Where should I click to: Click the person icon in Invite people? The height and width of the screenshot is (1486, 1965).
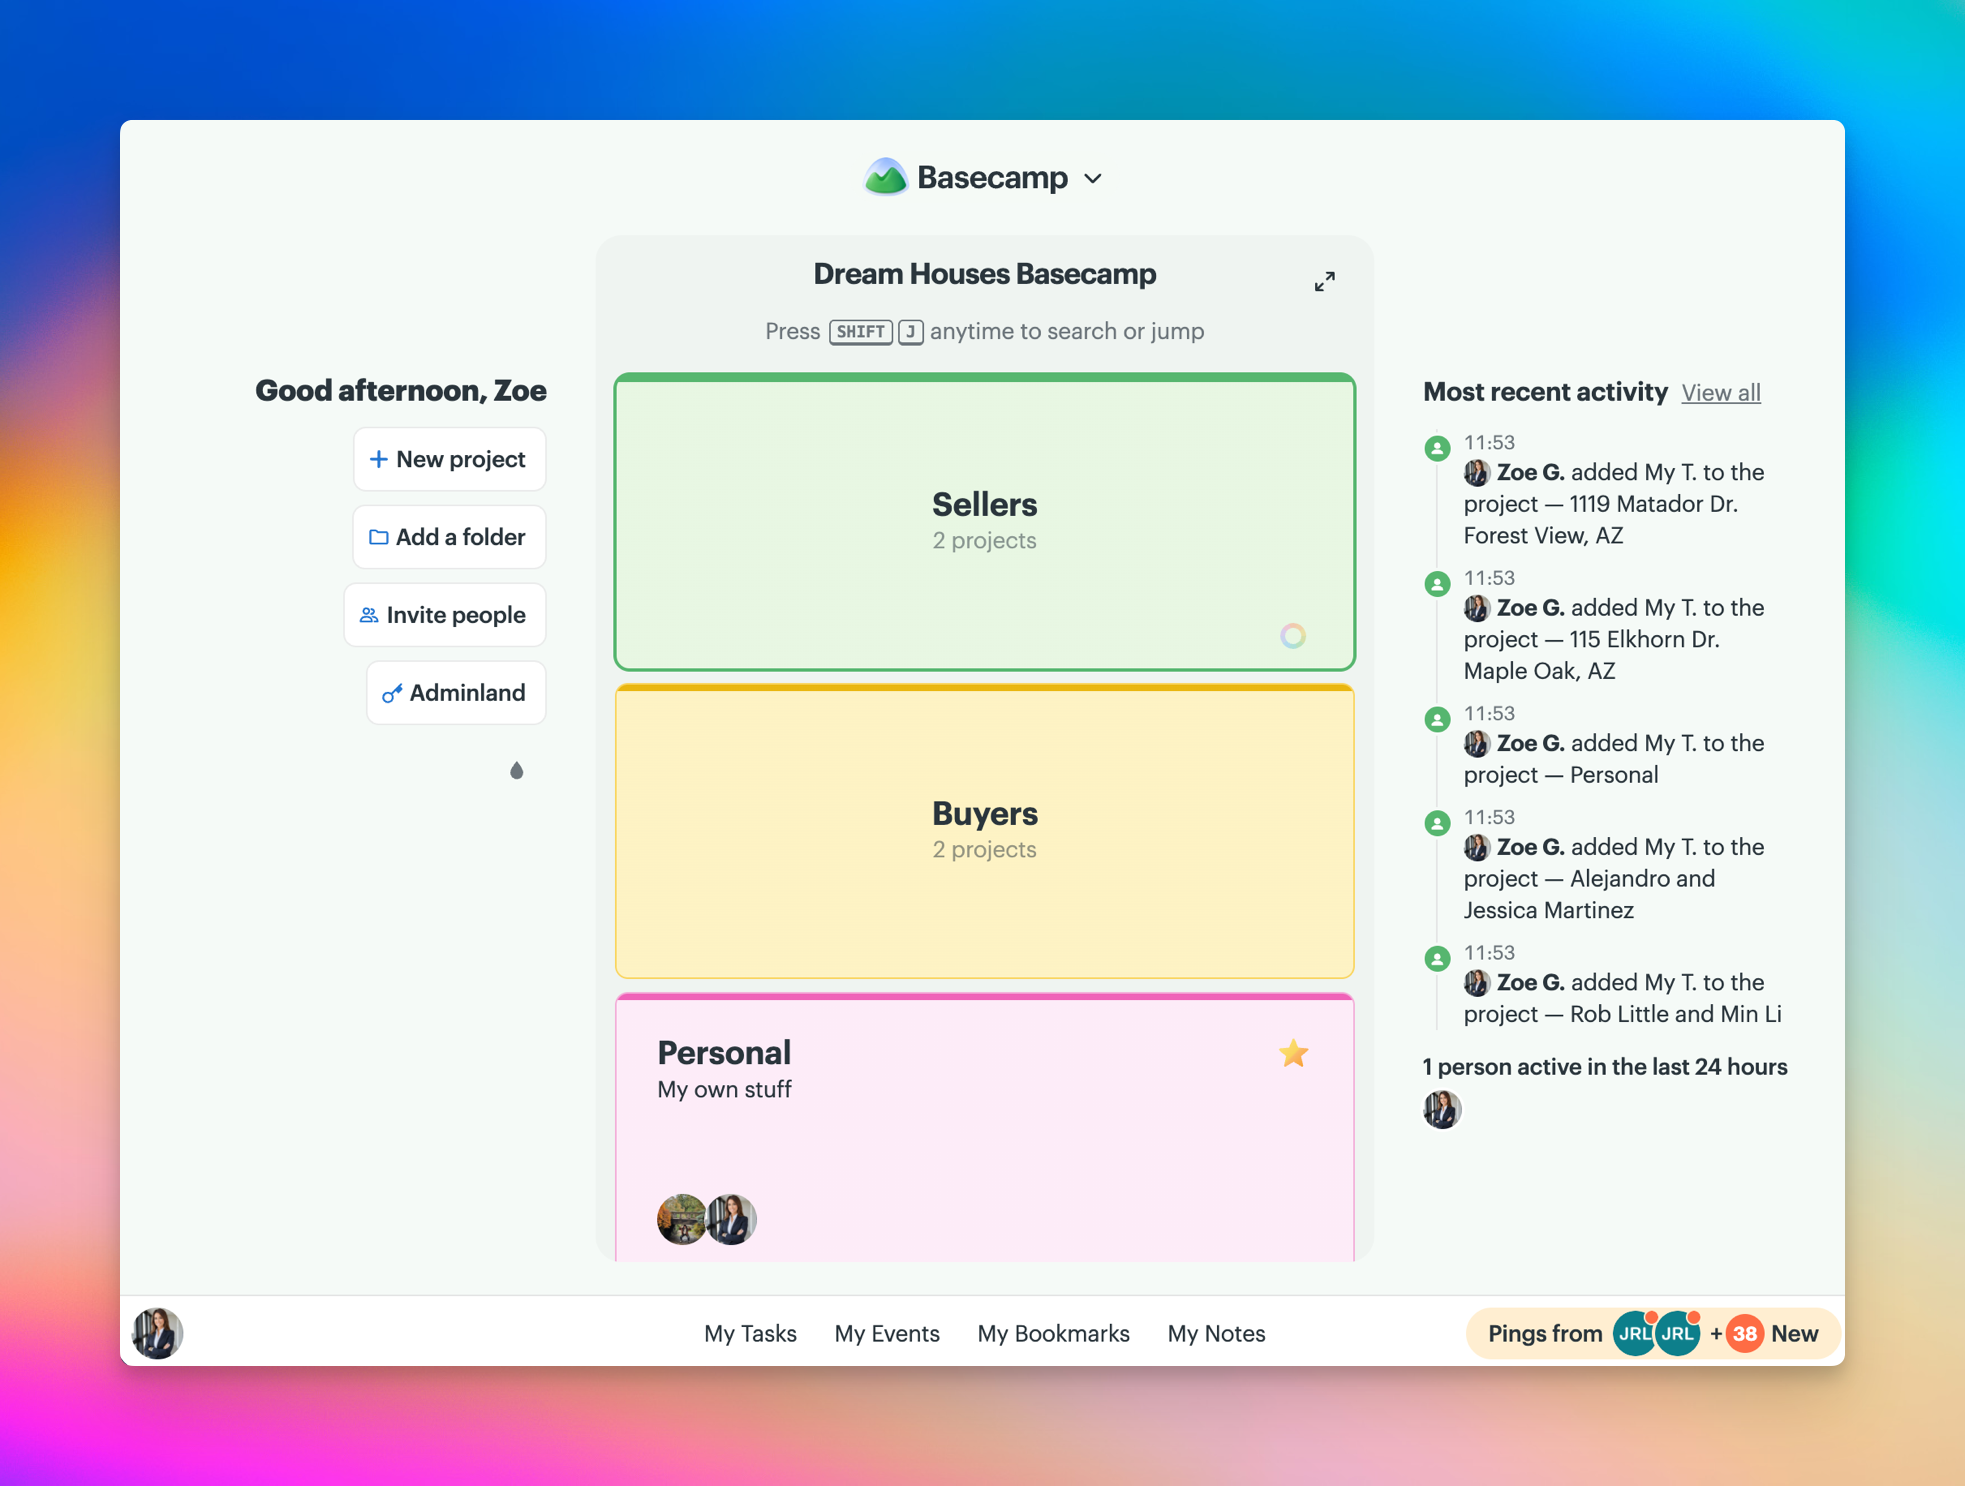coord(369,615)
